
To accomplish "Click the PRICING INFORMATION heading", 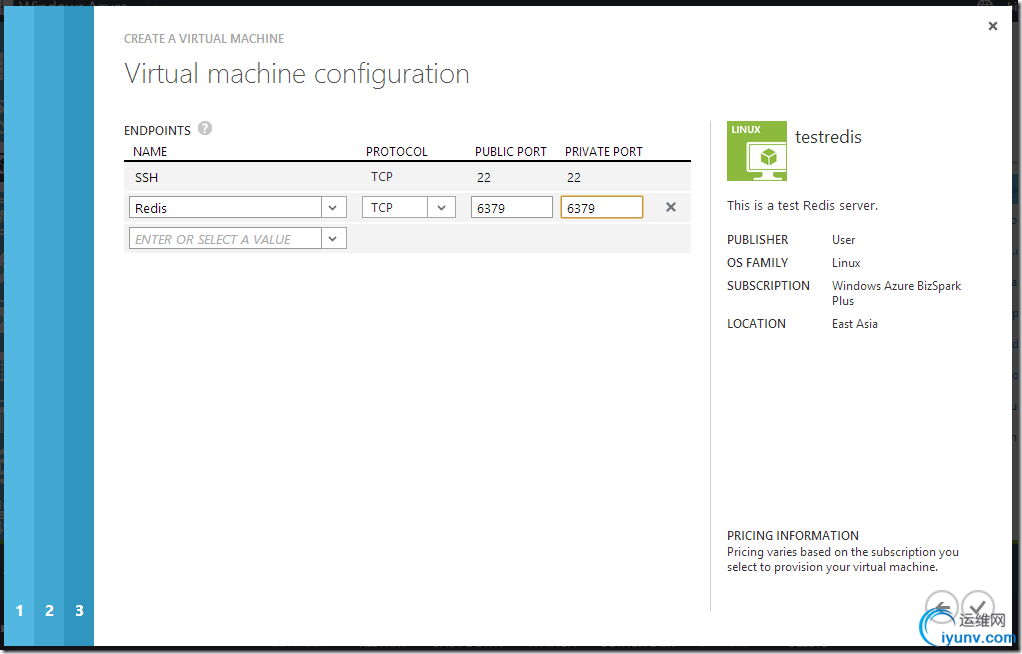I will point(793,535).
